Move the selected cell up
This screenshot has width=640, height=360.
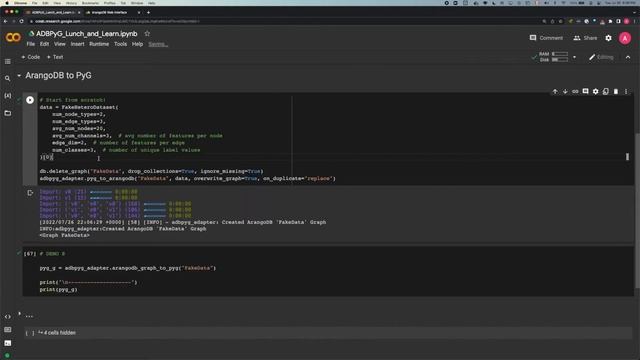pos(555,91)
